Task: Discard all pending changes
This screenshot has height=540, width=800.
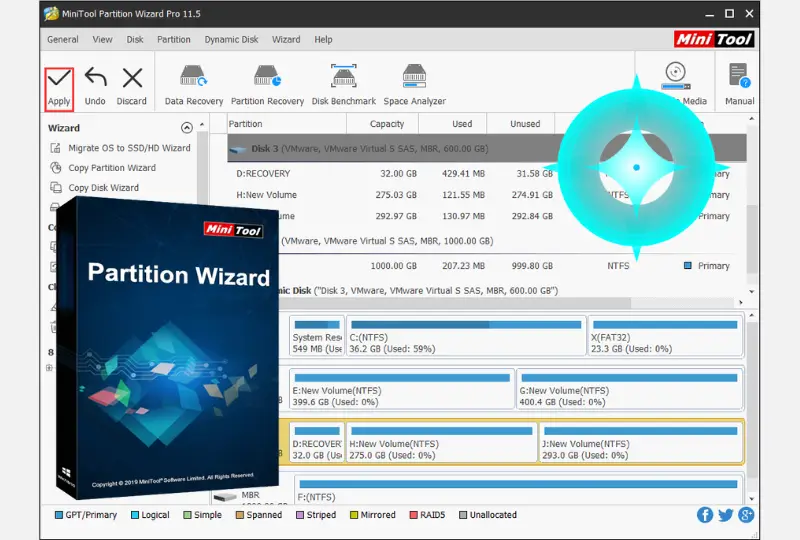Action: click(132, 87)
